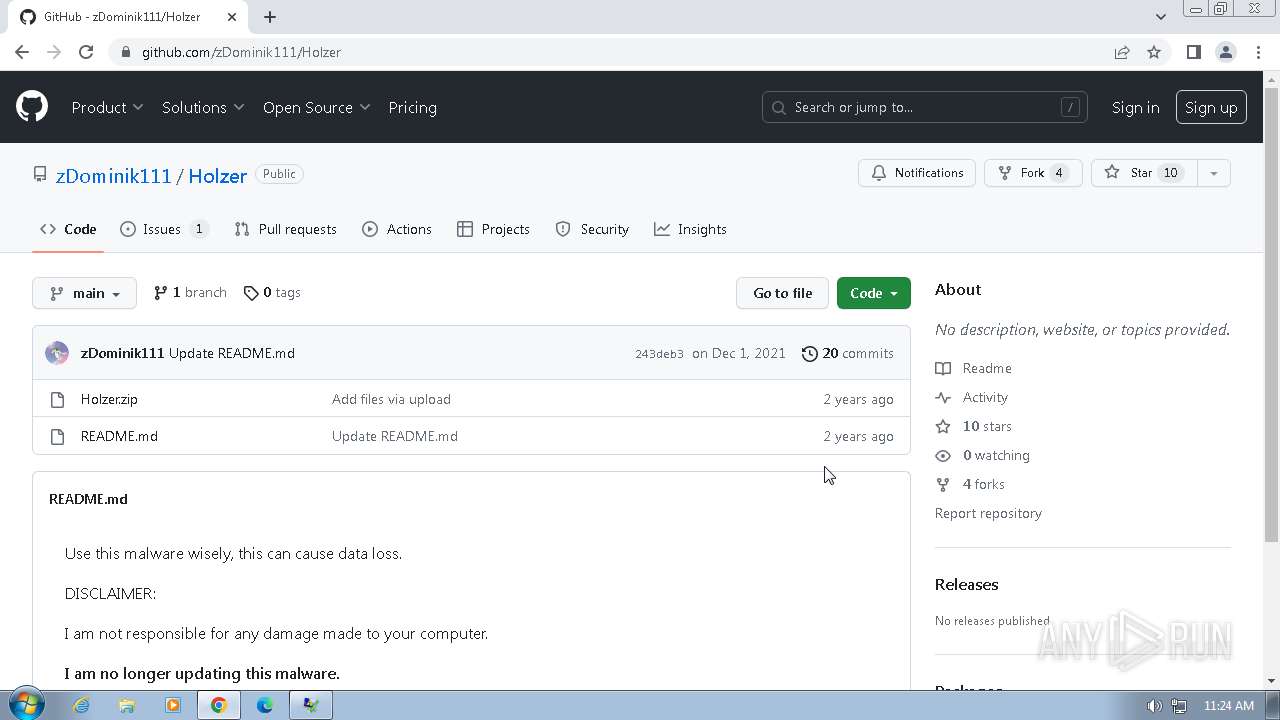Open the Chrome three-dot menu
Image resolution: width=1280 pixels, height=720 pixels.
[1257, 52]
